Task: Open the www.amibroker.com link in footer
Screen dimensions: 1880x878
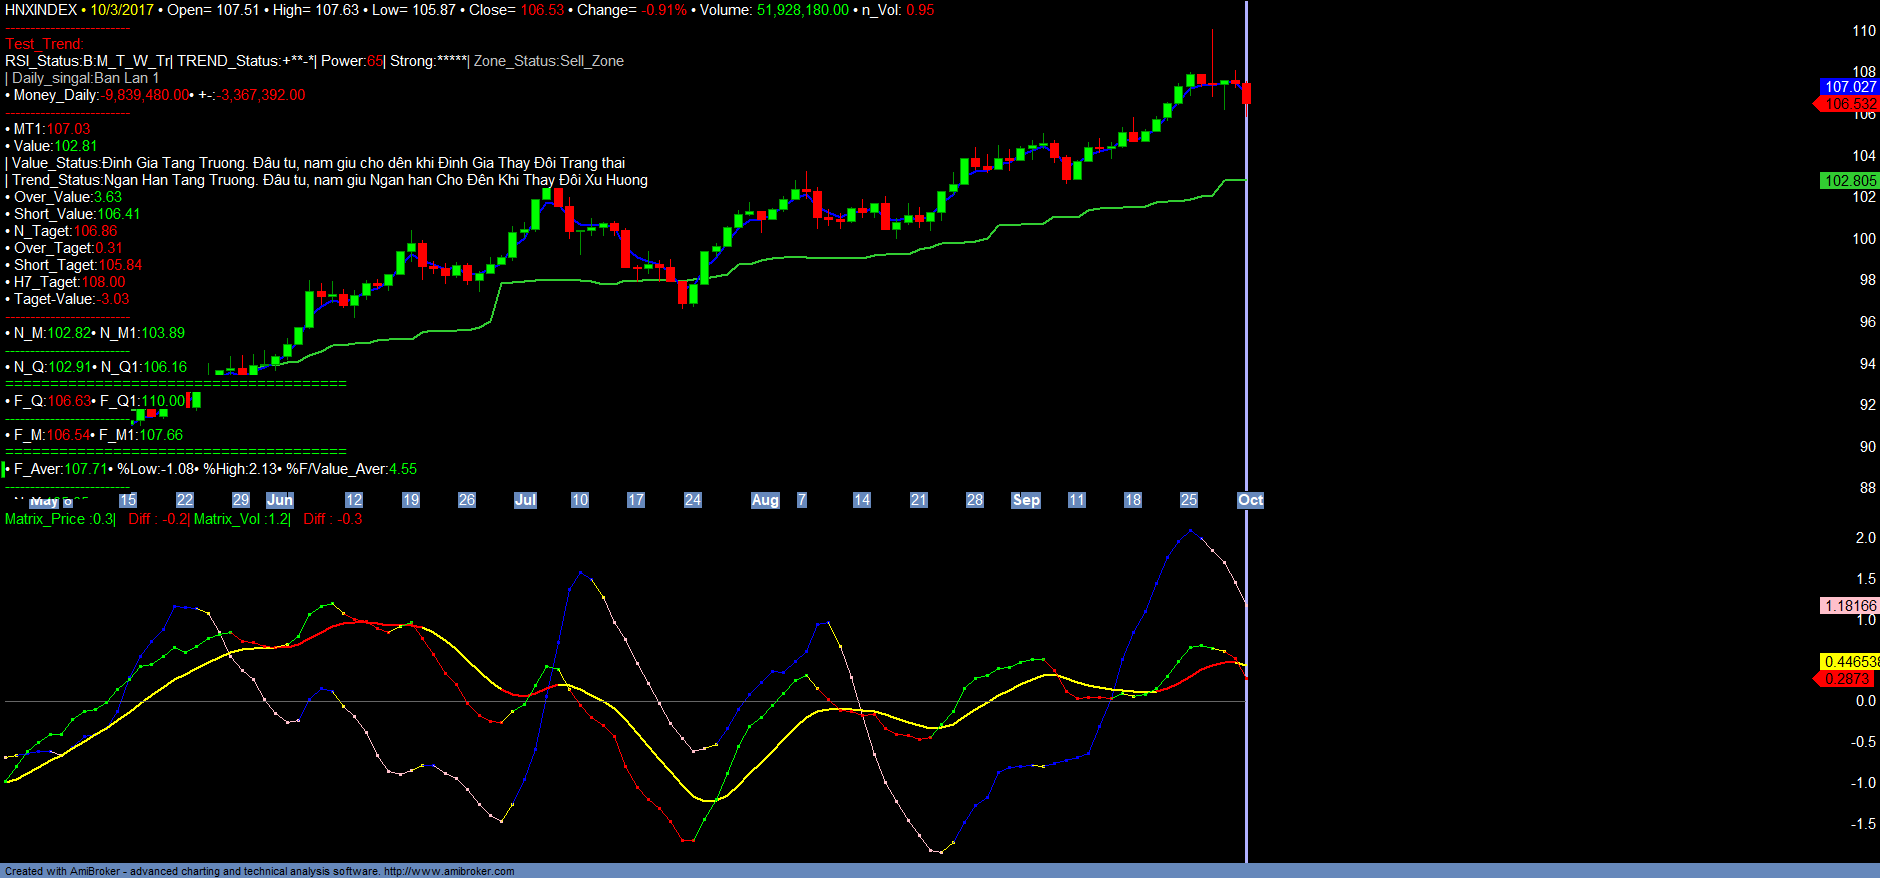Action: click(x=449, y=871)
